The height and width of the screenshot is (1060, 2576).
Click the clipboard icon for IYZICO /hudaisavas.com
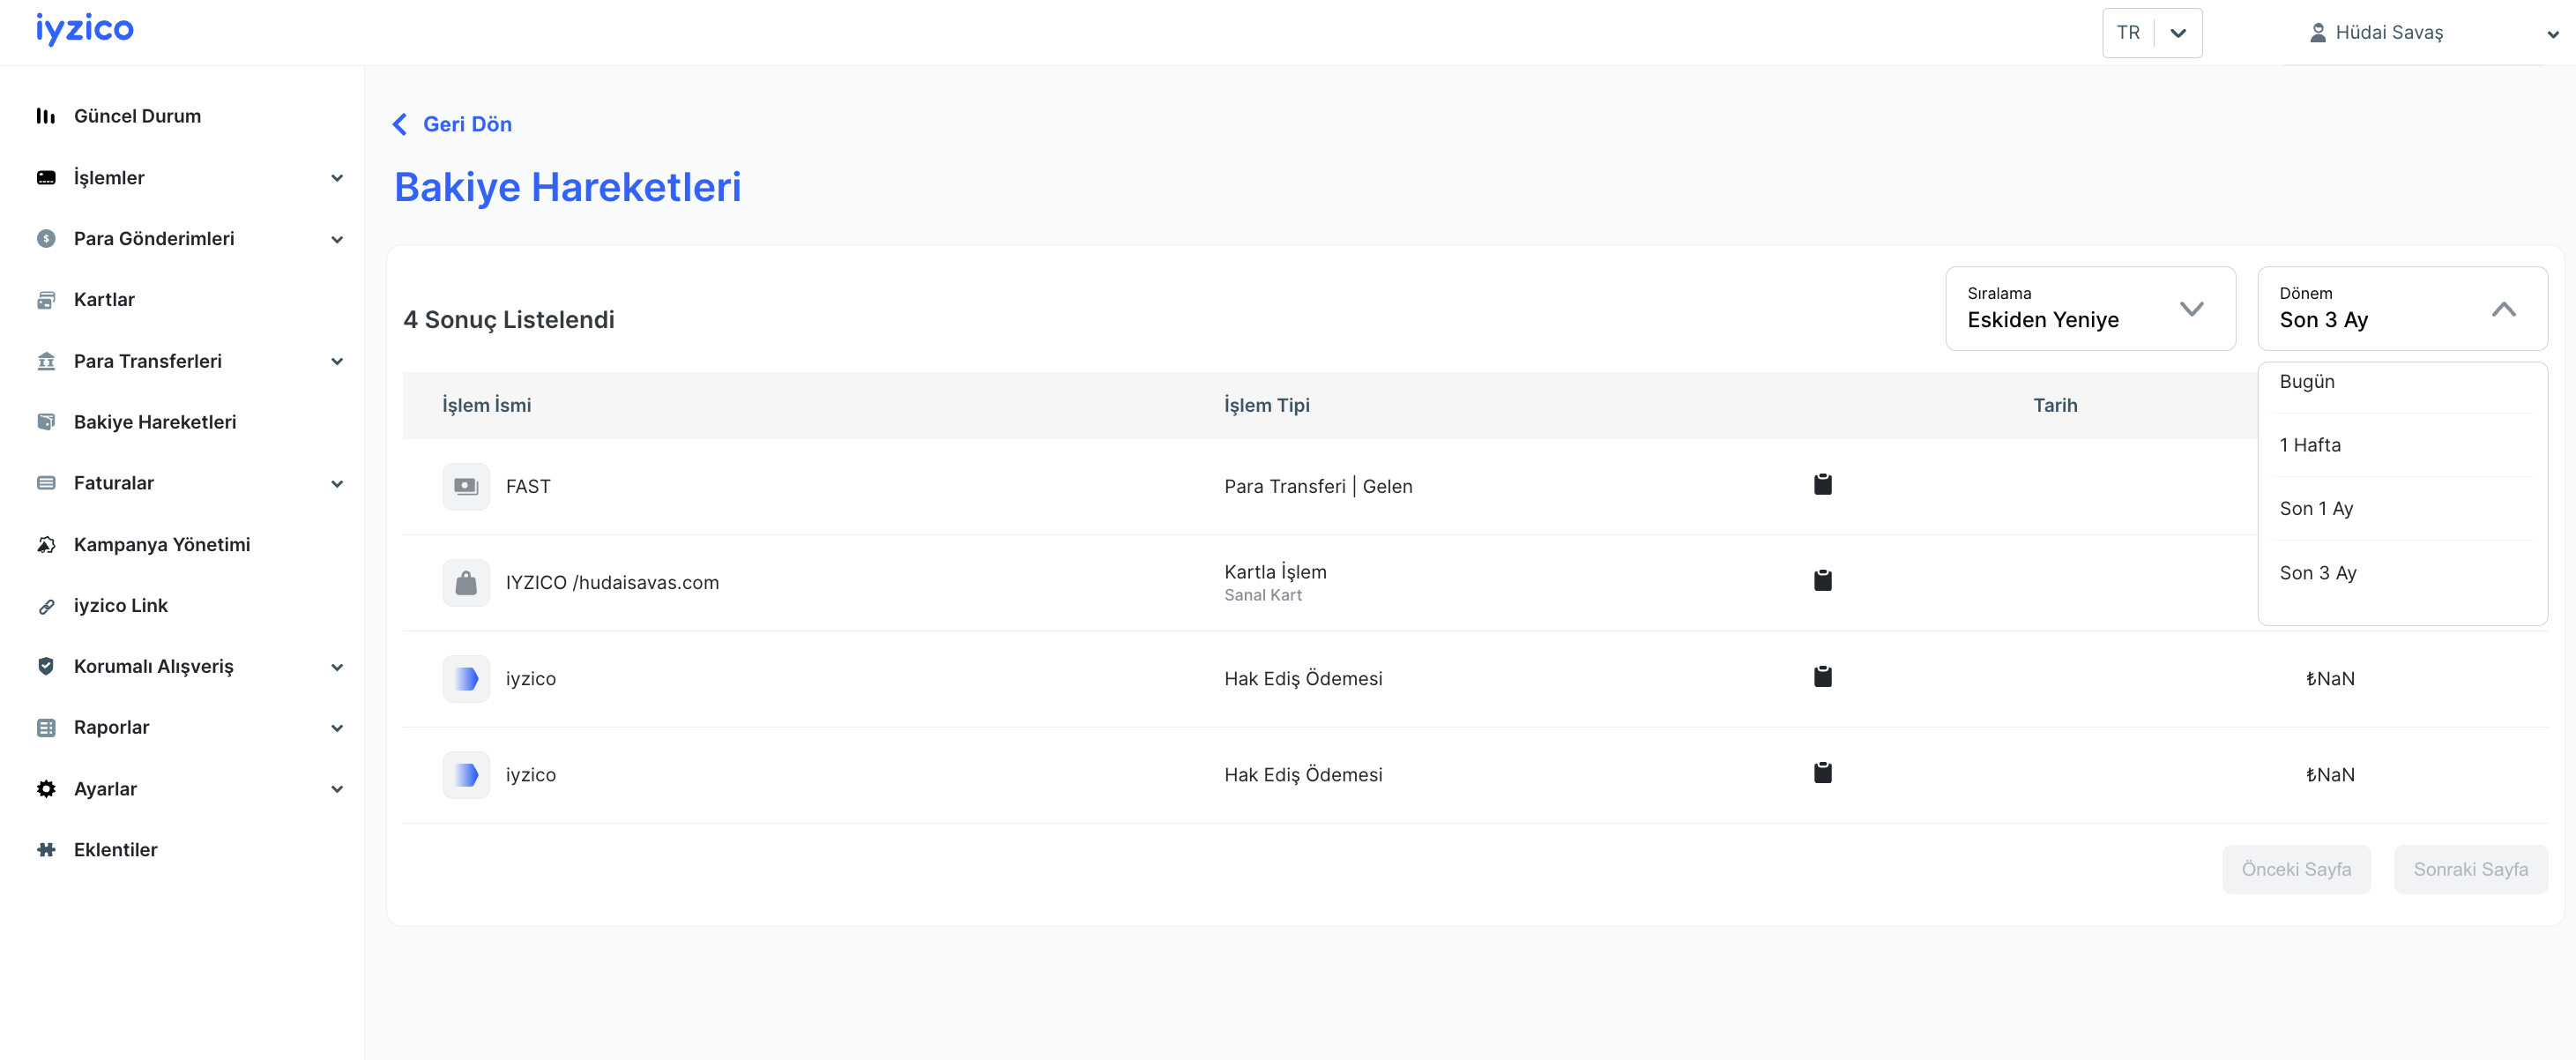[x=1822, y=581]
